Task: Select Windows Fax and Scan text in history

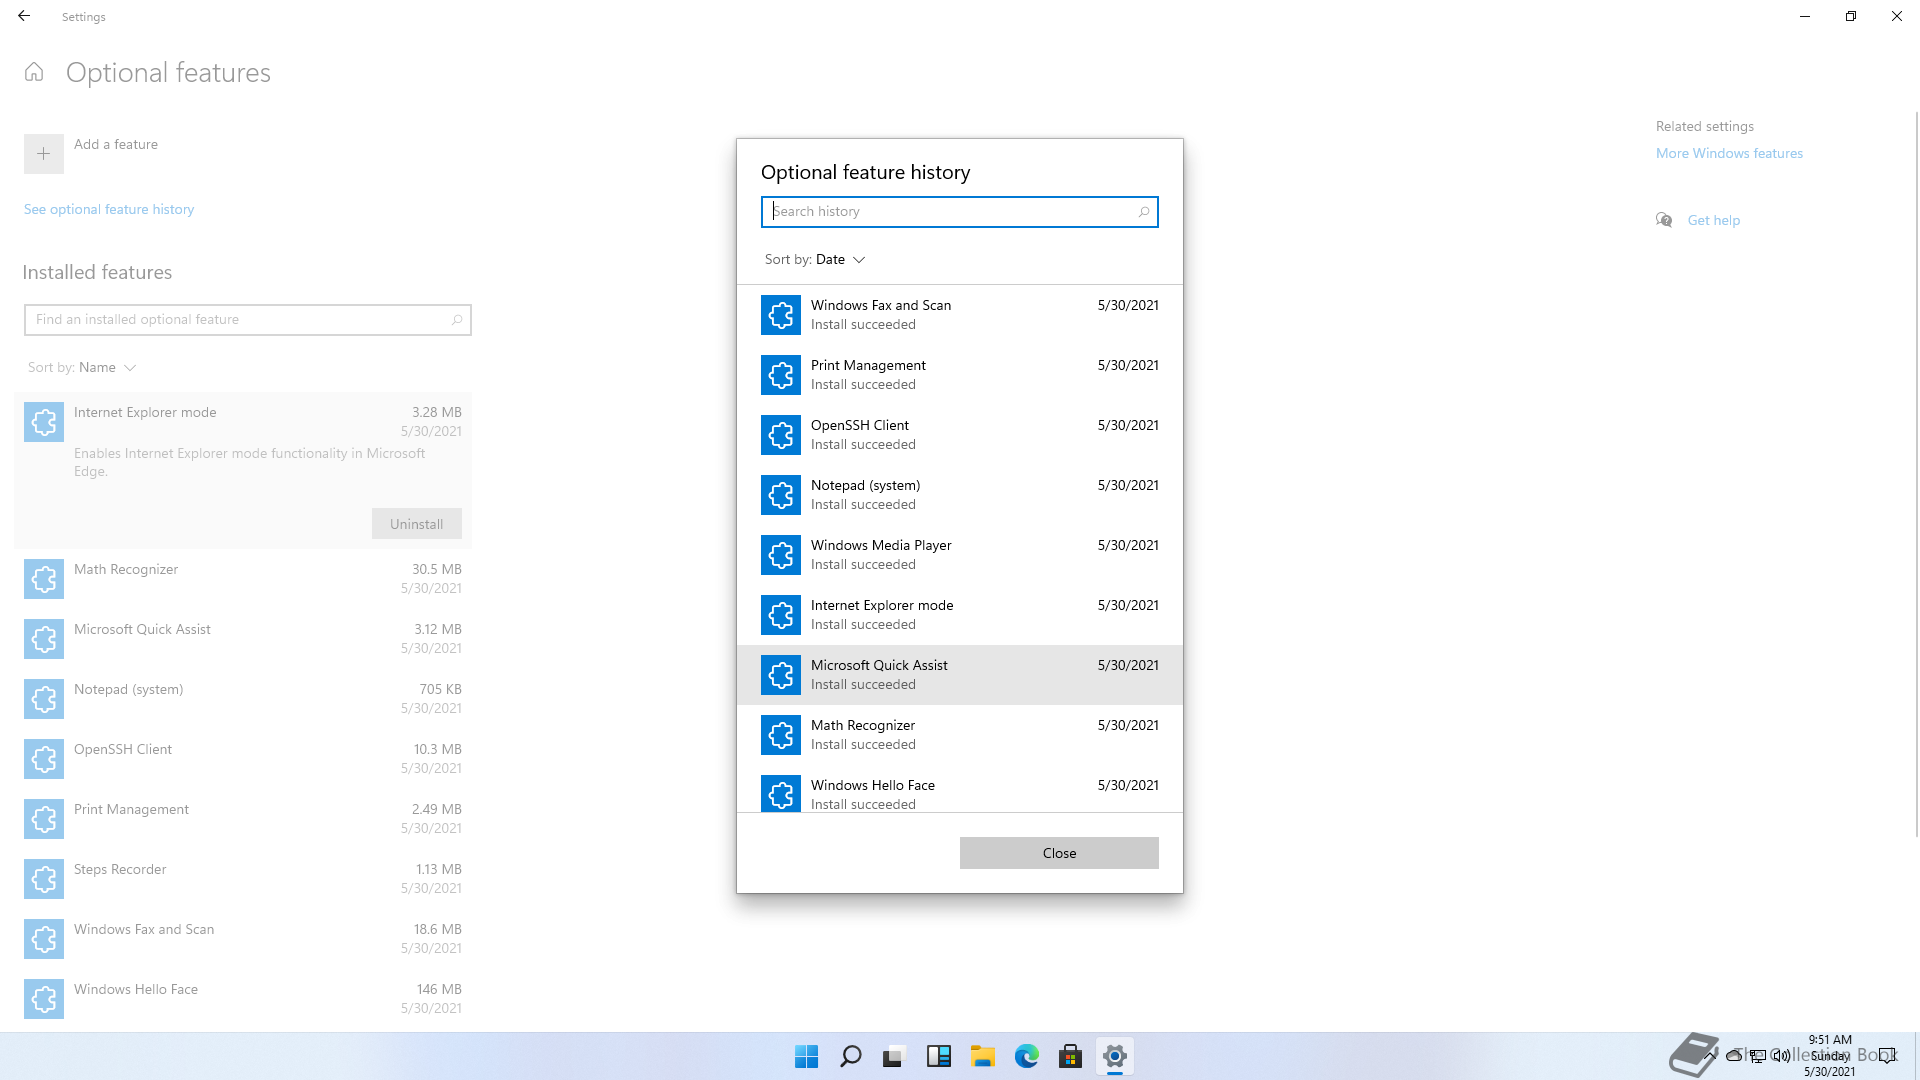Action: pos(881,305)
